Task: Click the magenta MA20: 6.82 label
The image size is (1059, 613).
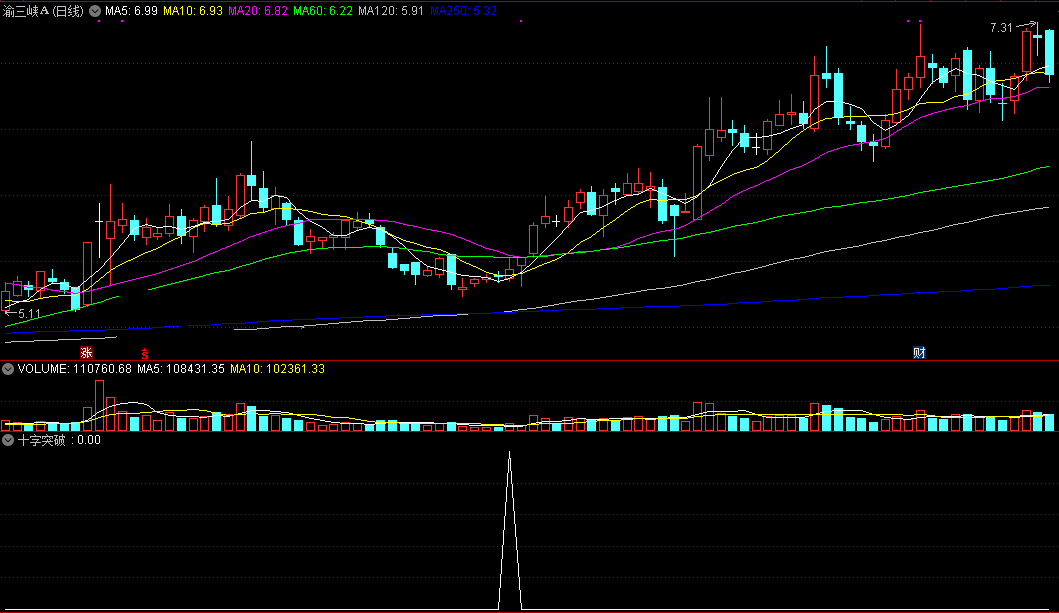Action: (x=258, y=11)
